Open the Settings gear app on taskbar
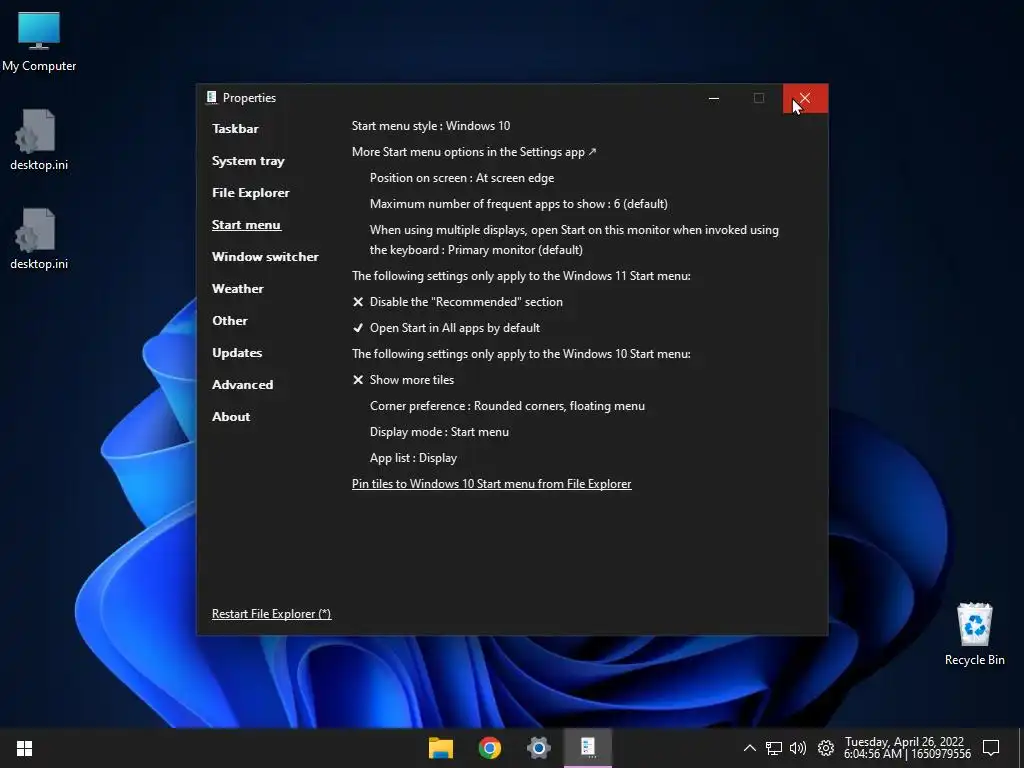 pyautogui.click(x=539, y=748)
